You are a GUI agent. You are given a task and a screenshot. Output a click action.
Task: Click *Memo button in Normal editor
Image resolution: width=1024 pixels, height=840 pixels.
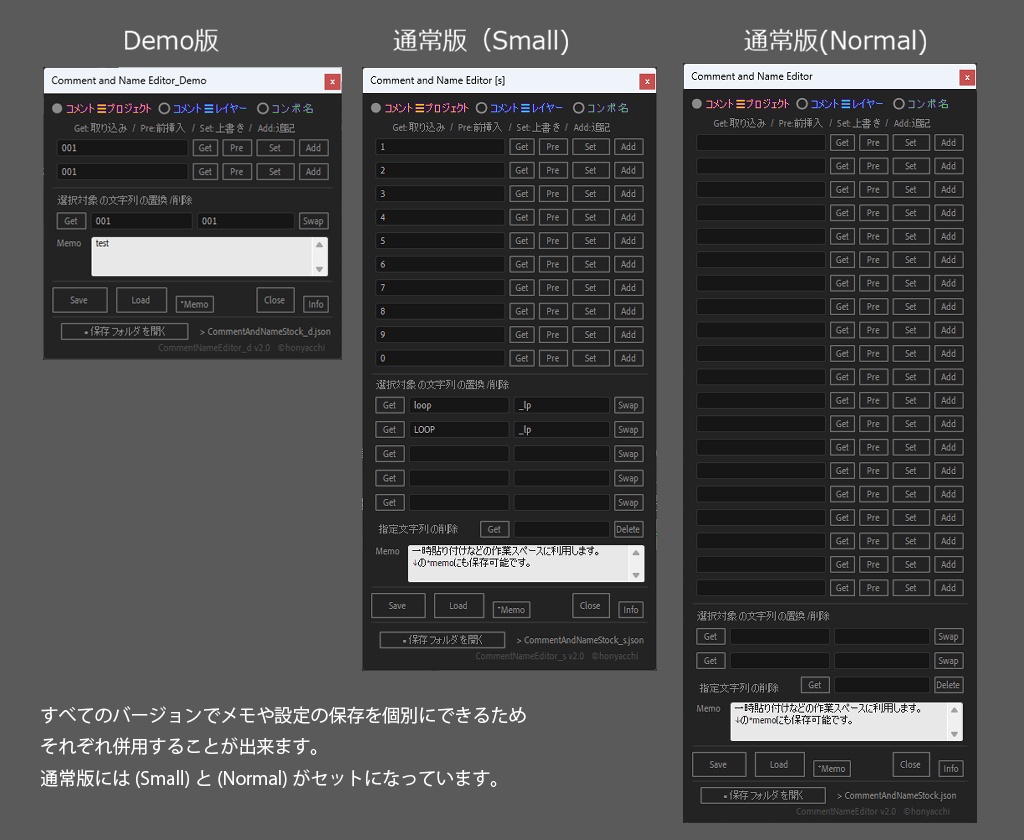(832, 769)
